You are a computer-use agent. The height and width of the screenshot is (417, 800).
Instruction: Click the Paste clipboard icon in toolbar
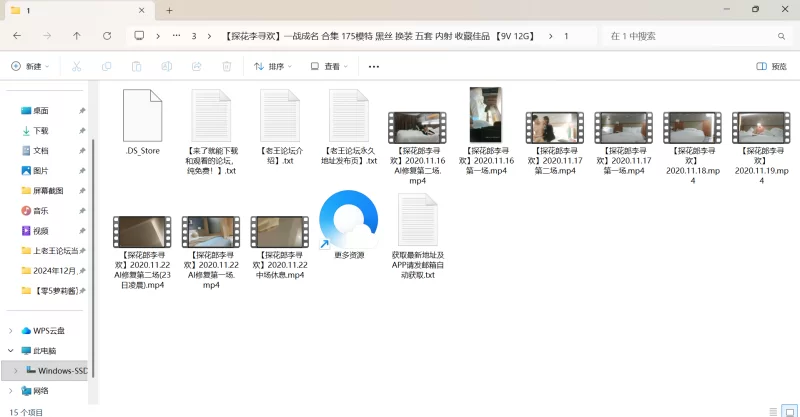[x=136, y=67]
